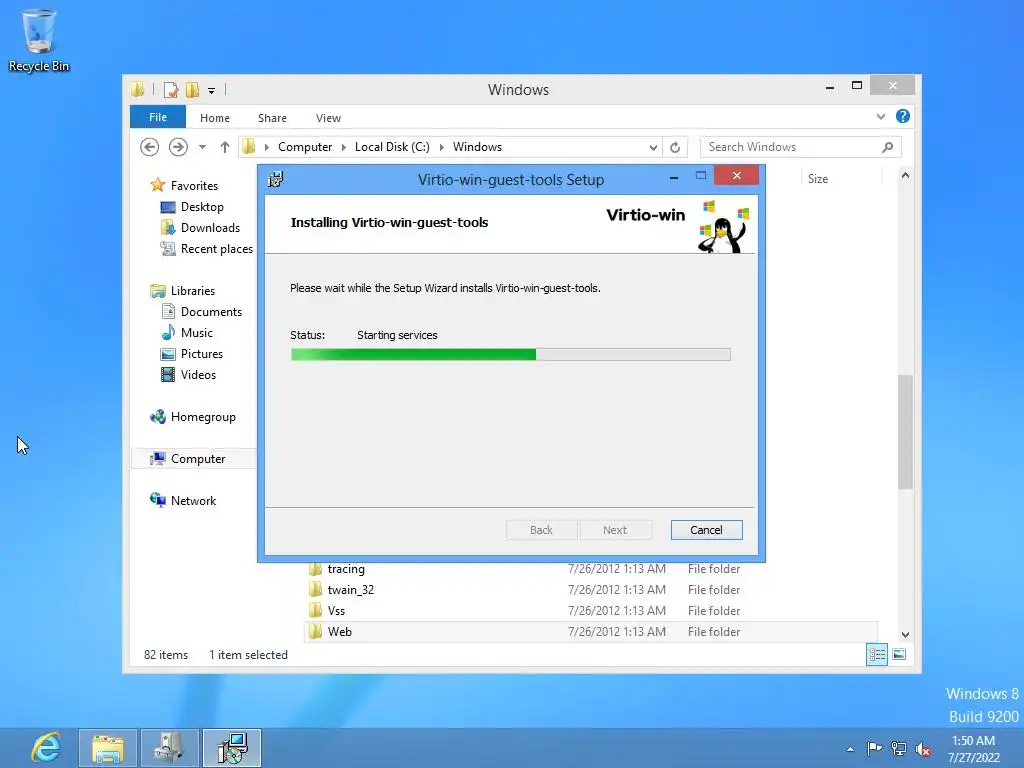Expand the ribbon chevron

coord(881,116)
